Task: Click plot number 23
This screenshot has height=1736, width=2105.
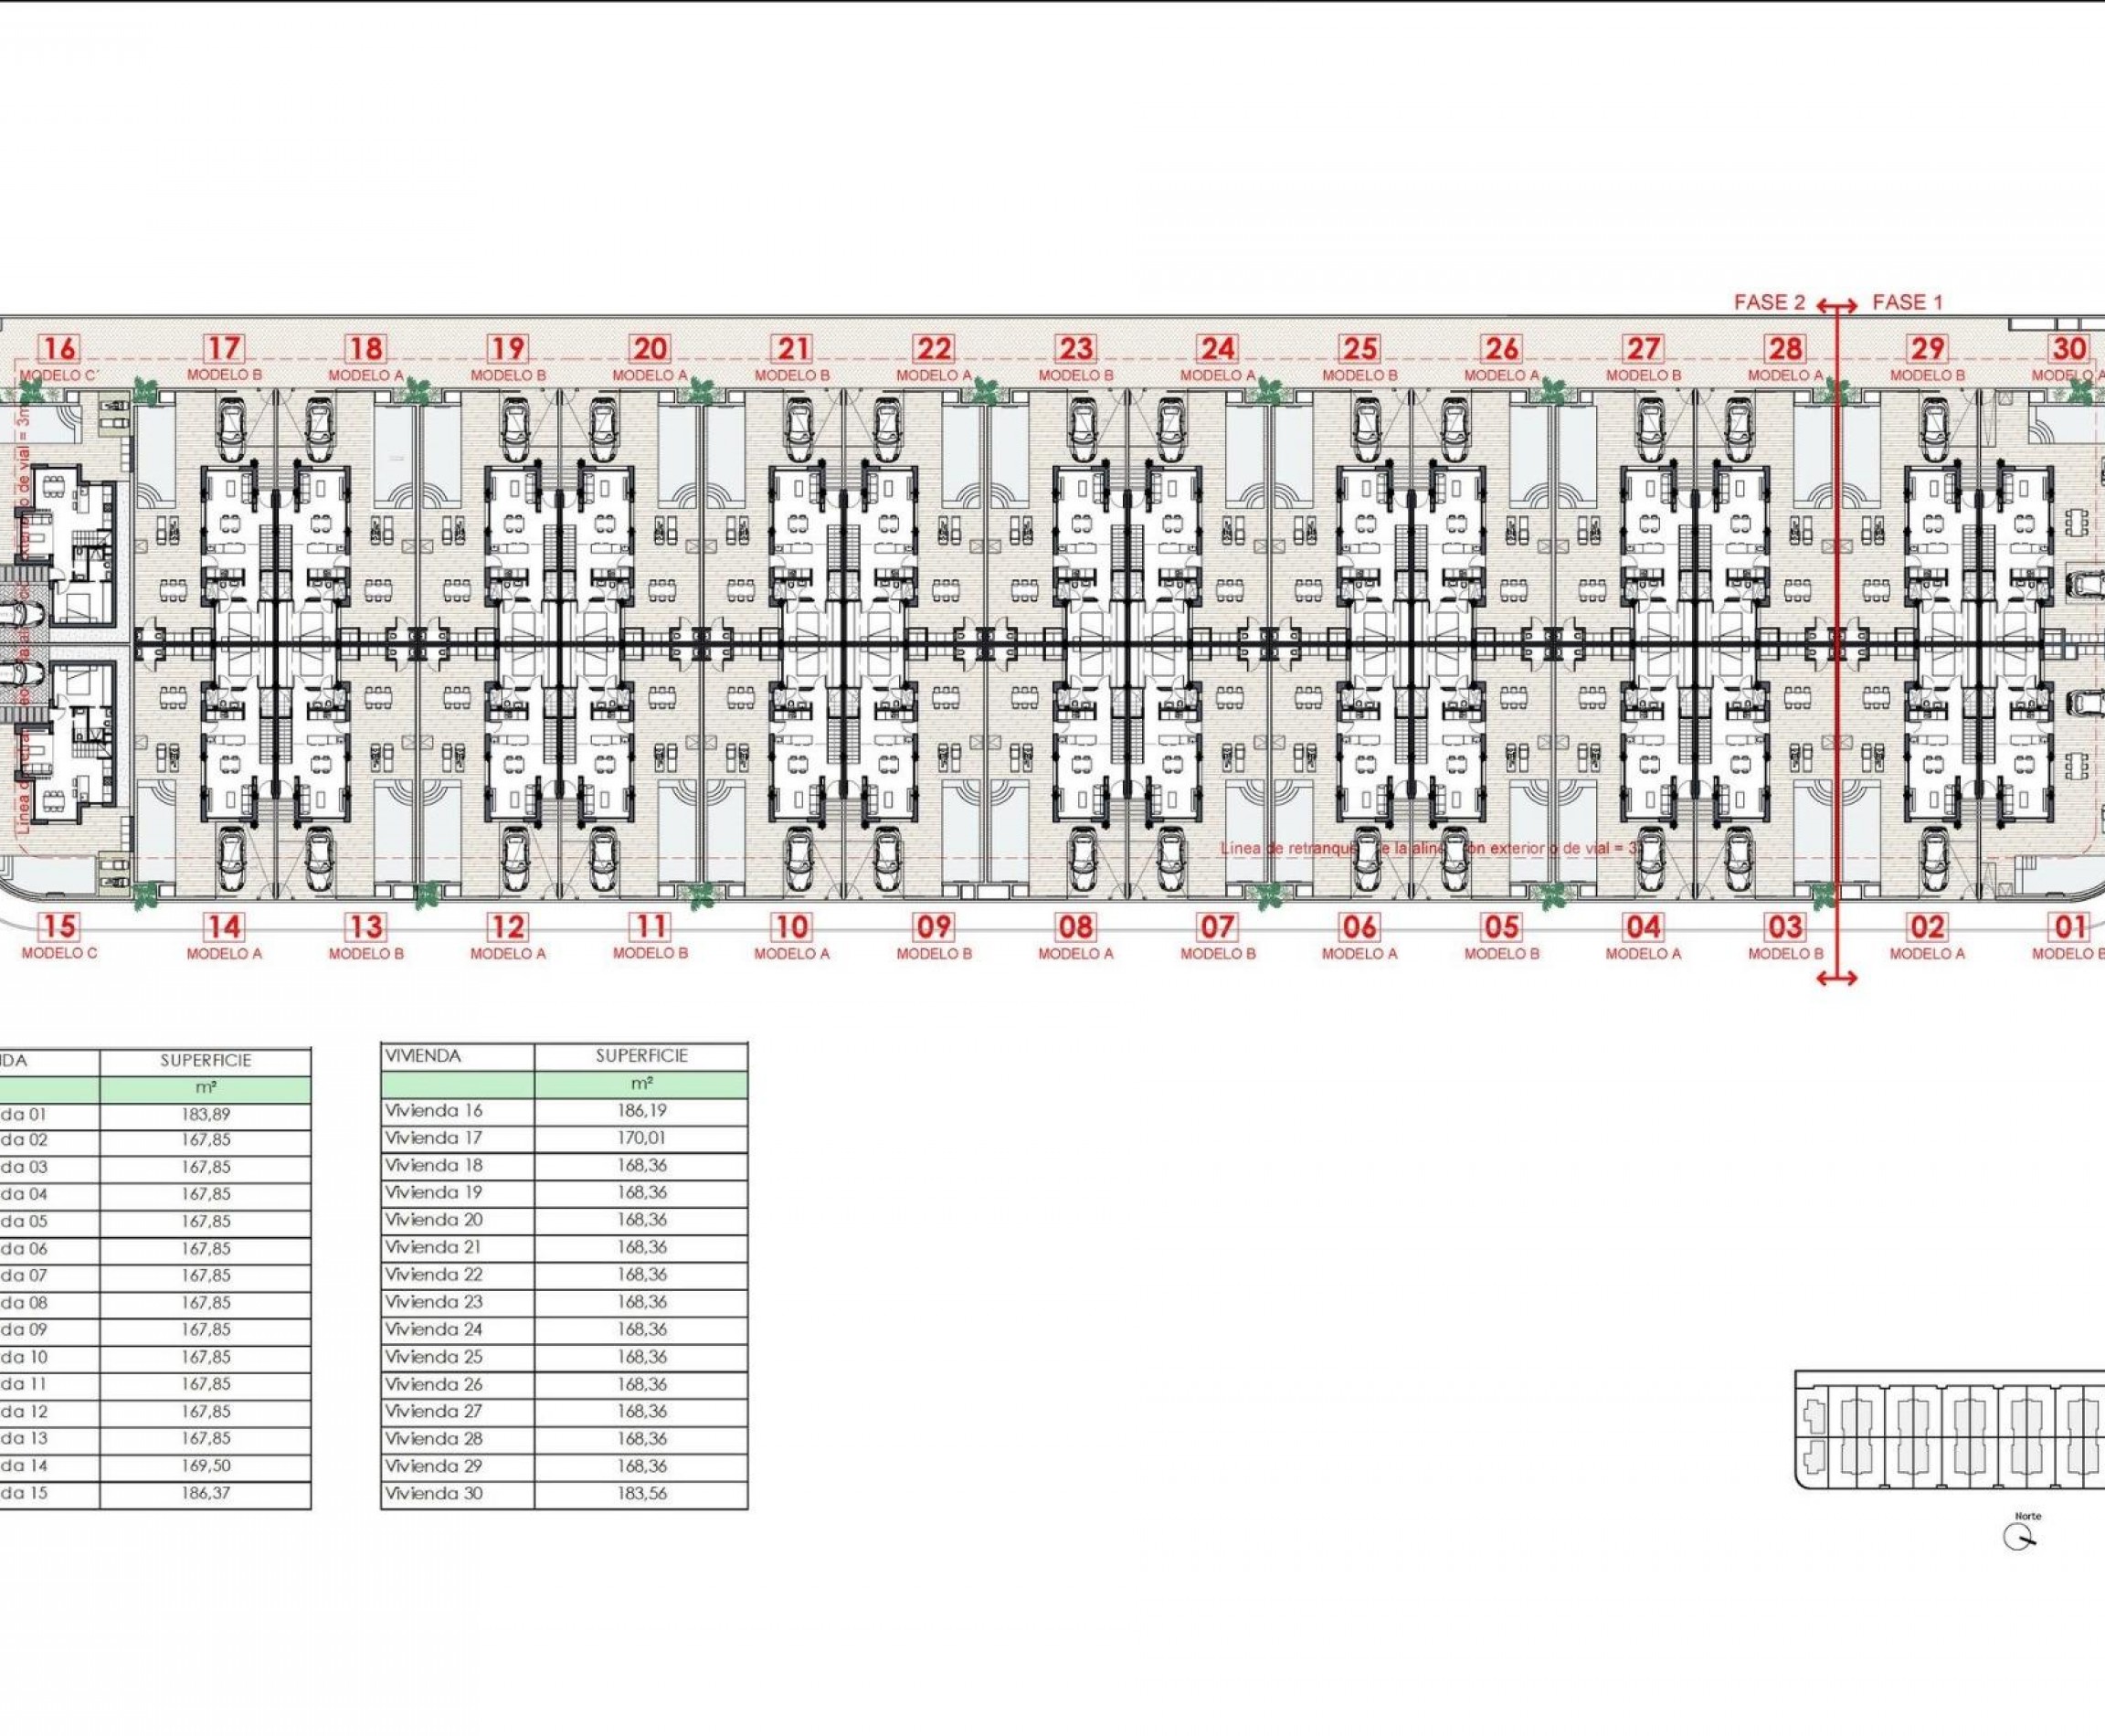Action: click(x=1076, y=348)
